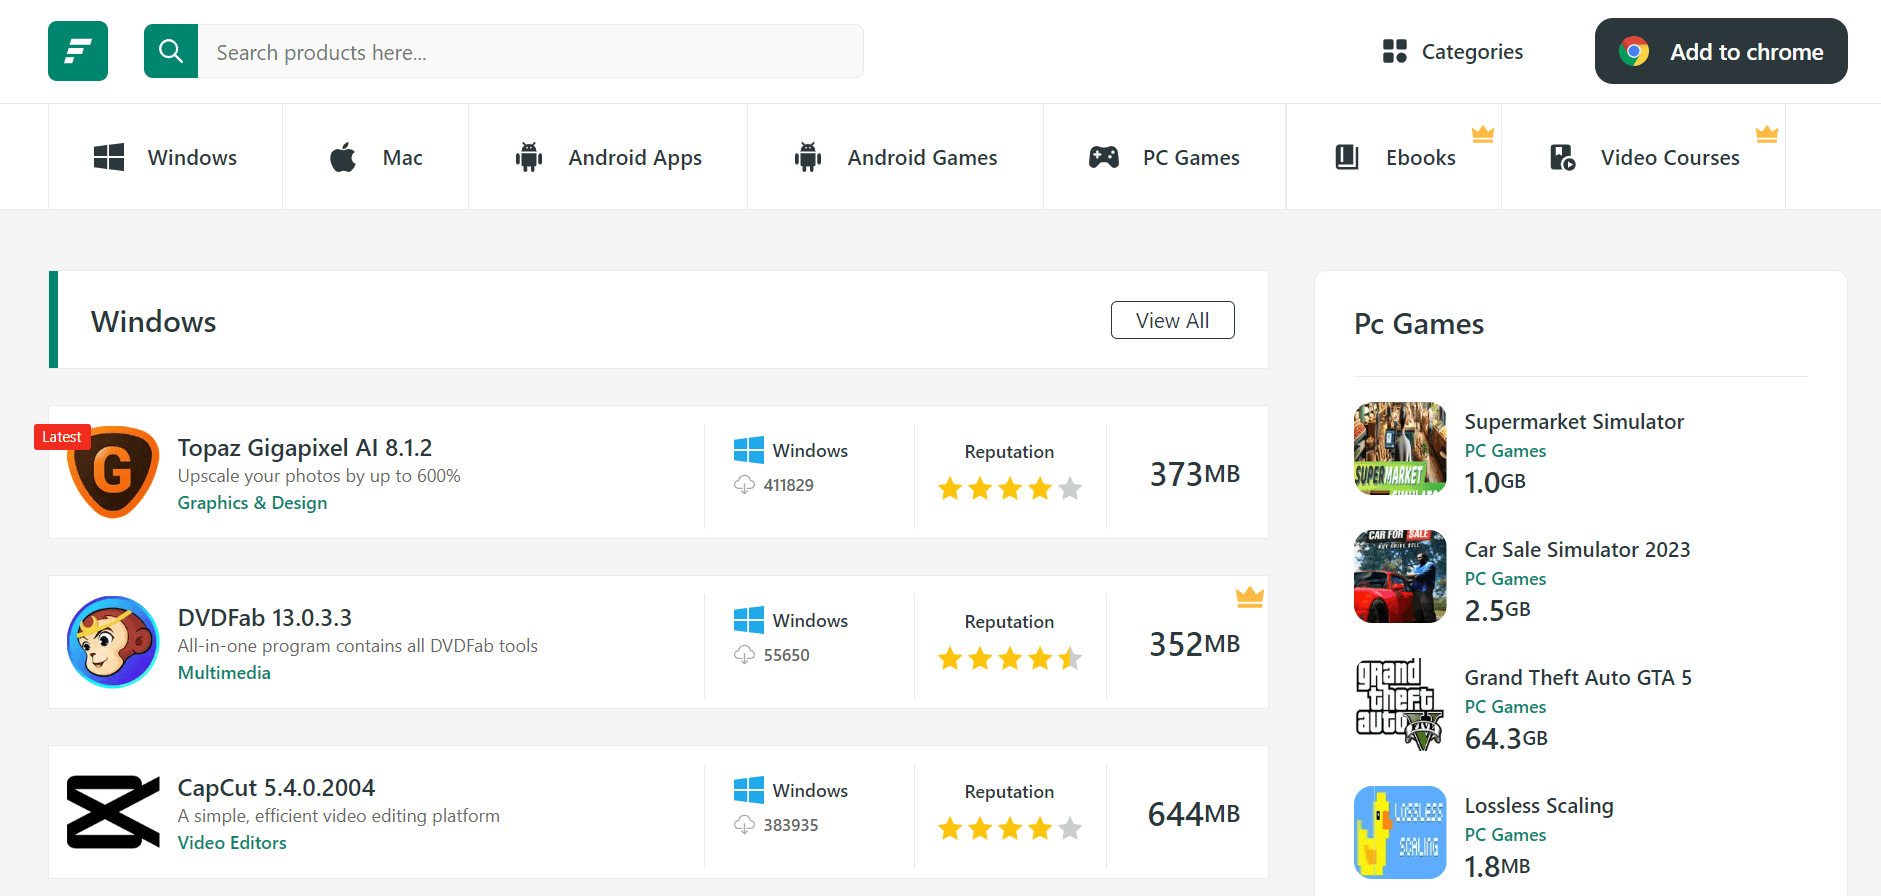Open the Graphics & Design category link
Screen dimensions: 1881x896
pyautogui.click(x=252, y=503)
